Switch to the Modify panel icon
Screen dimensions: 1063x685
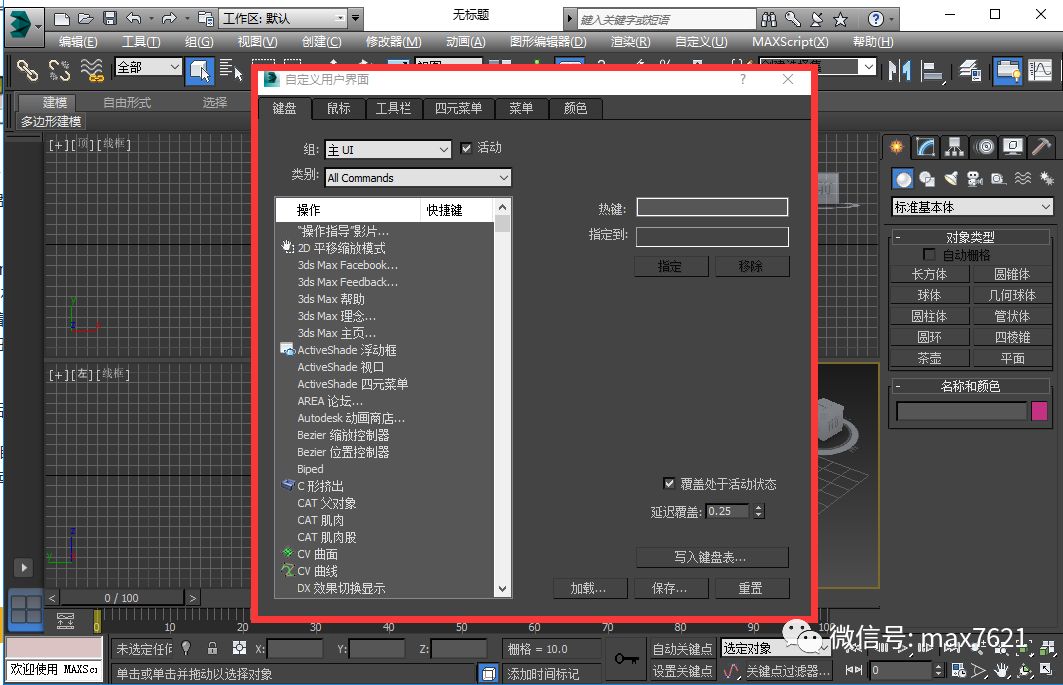[x=925, y=146]
